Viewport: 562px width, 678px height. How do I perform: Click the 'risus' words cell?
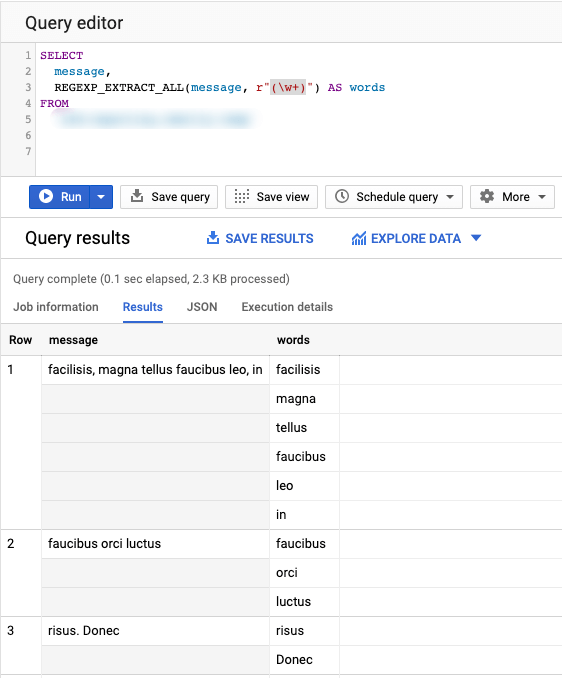pos(304,630)
